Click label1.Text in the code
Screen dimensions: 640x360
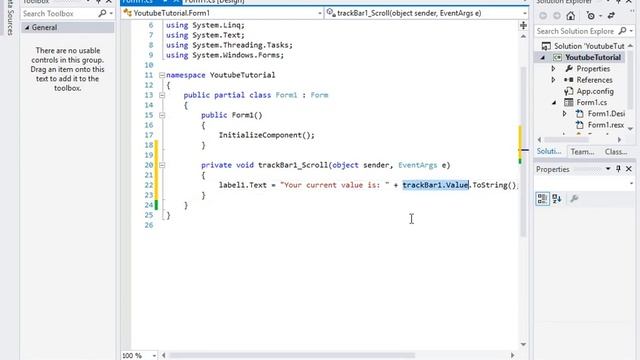243,185
